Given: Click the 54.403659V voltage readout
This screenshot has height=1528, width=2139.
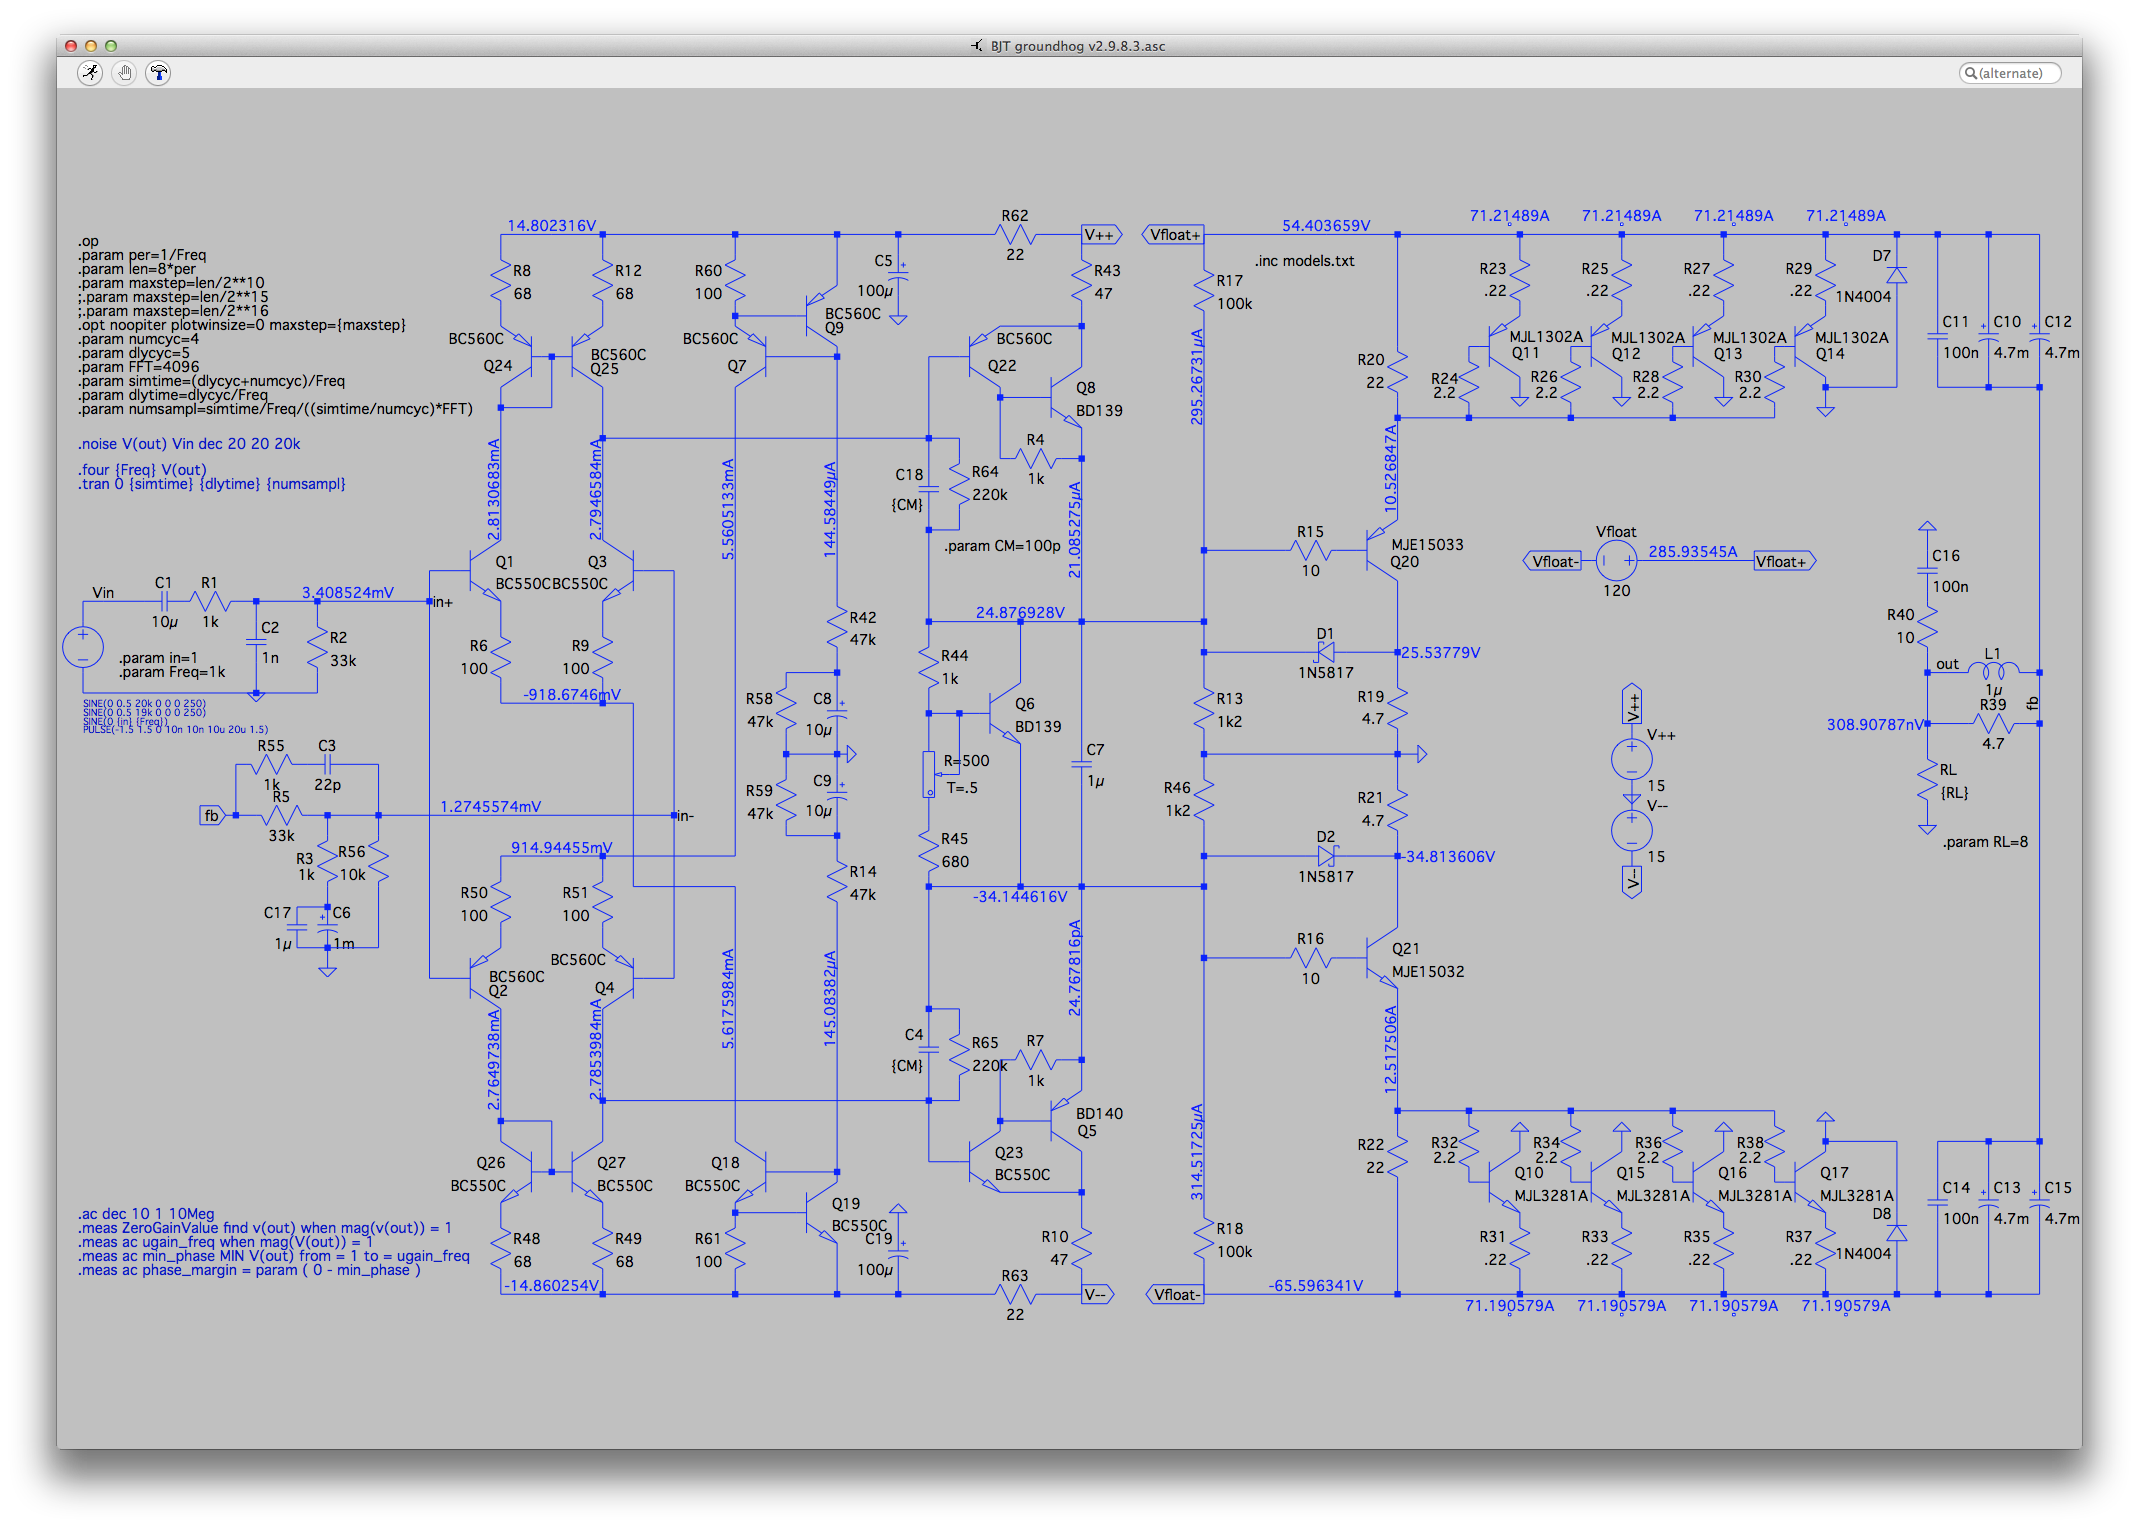Looking at the screenshot, I should 1326,226.
